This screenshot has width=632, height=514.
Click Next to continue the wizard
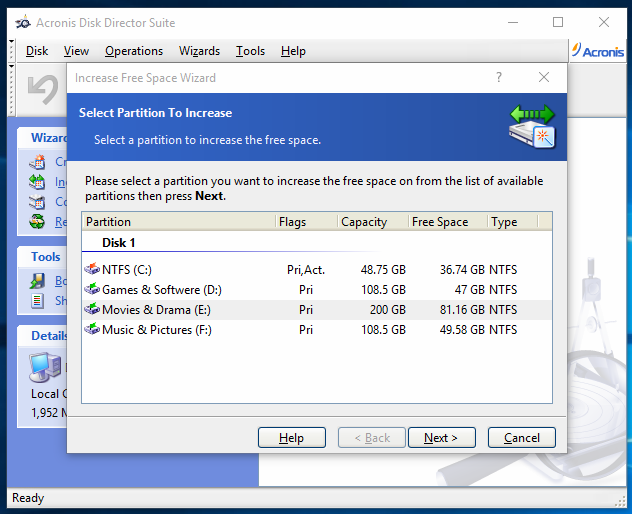[442, 437]
